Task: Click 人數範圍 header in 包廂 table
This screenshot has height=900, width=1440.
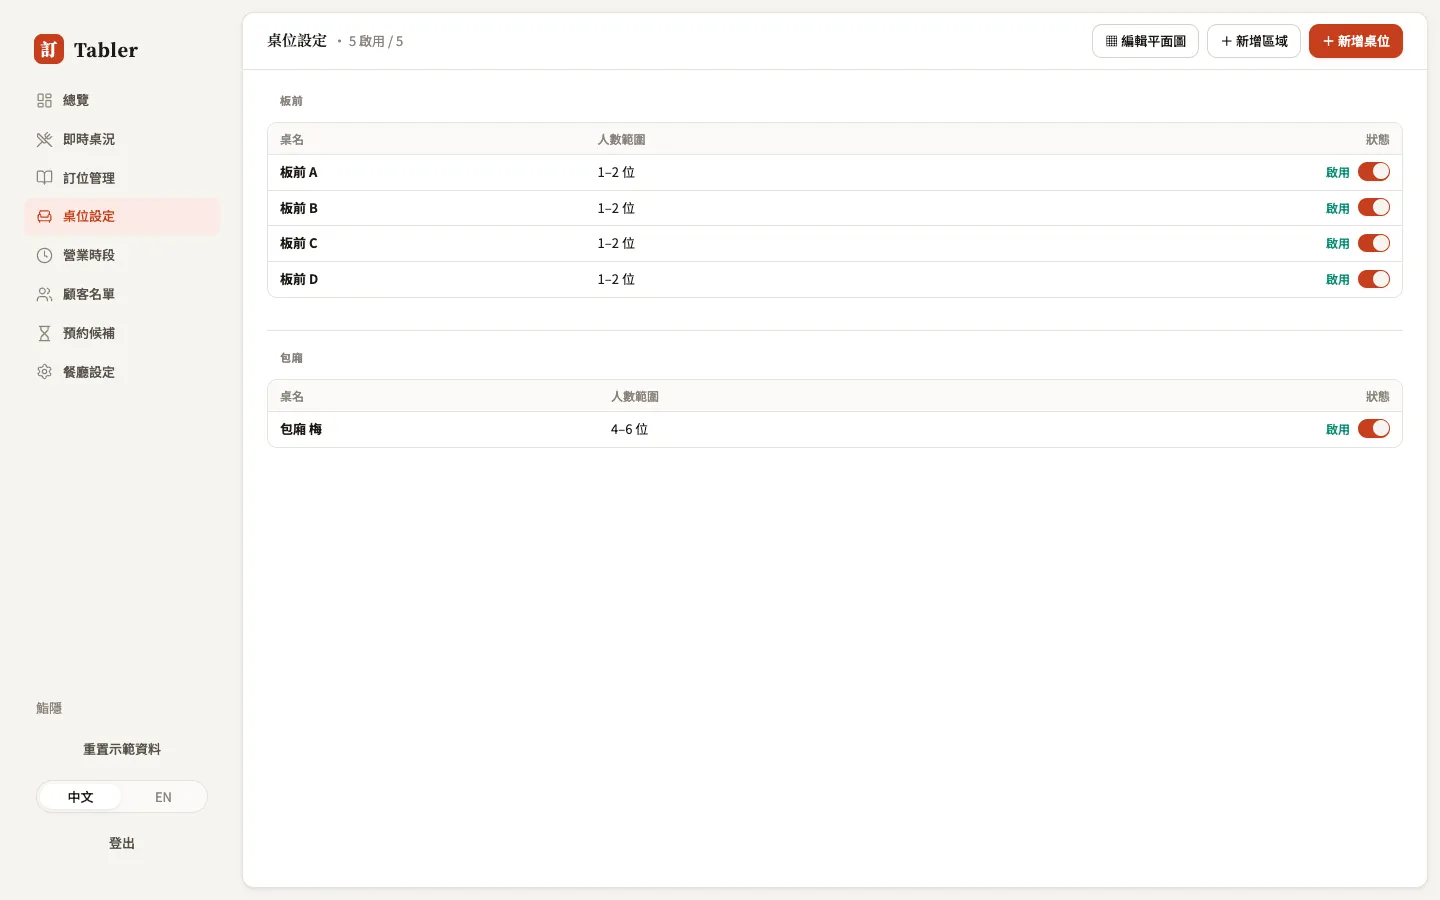Action: coord(635,396)
